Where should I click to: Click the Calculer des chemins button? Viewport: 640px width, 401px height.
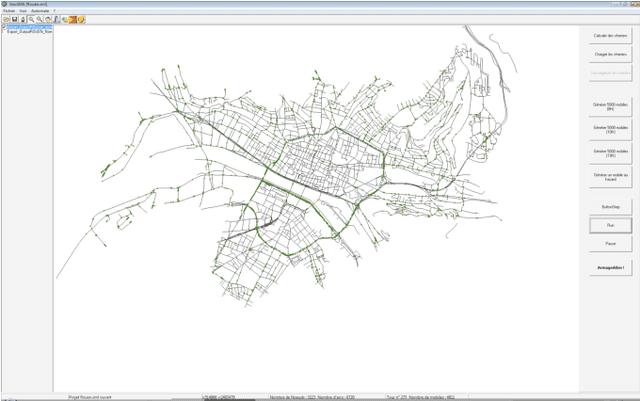(610, 36)
